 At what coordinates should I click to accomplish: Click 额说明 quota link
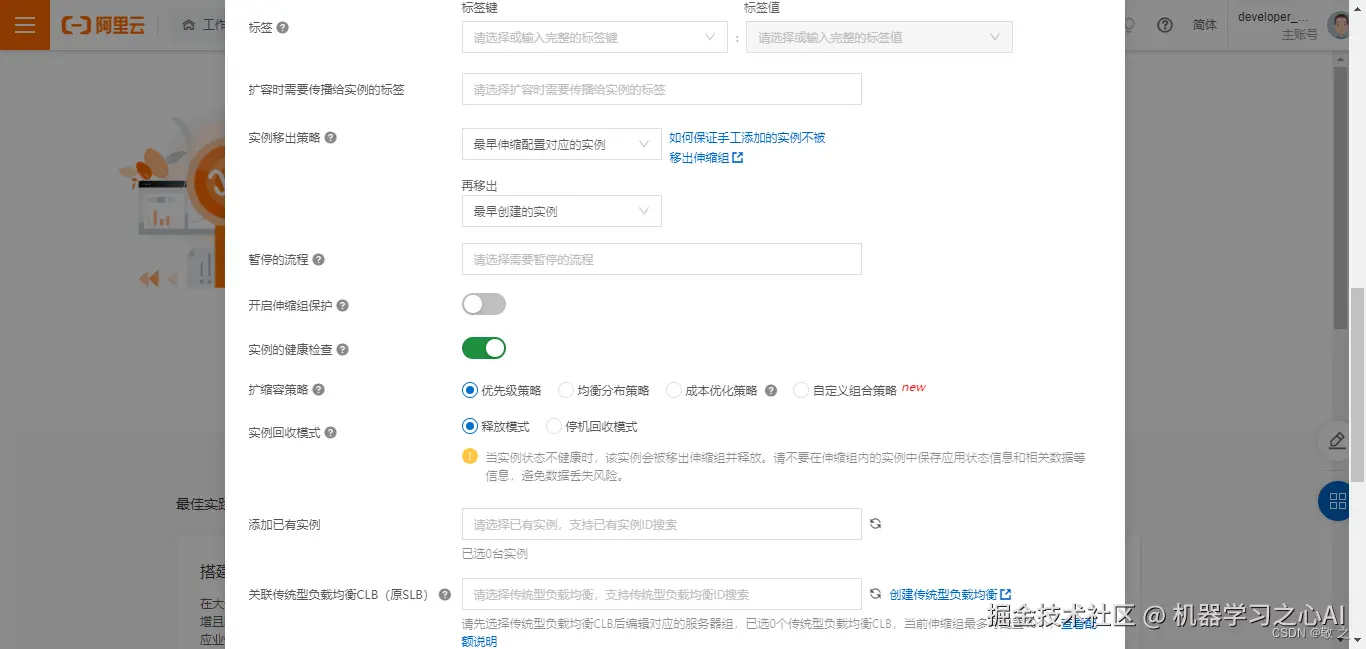click(x=479, y=641)
